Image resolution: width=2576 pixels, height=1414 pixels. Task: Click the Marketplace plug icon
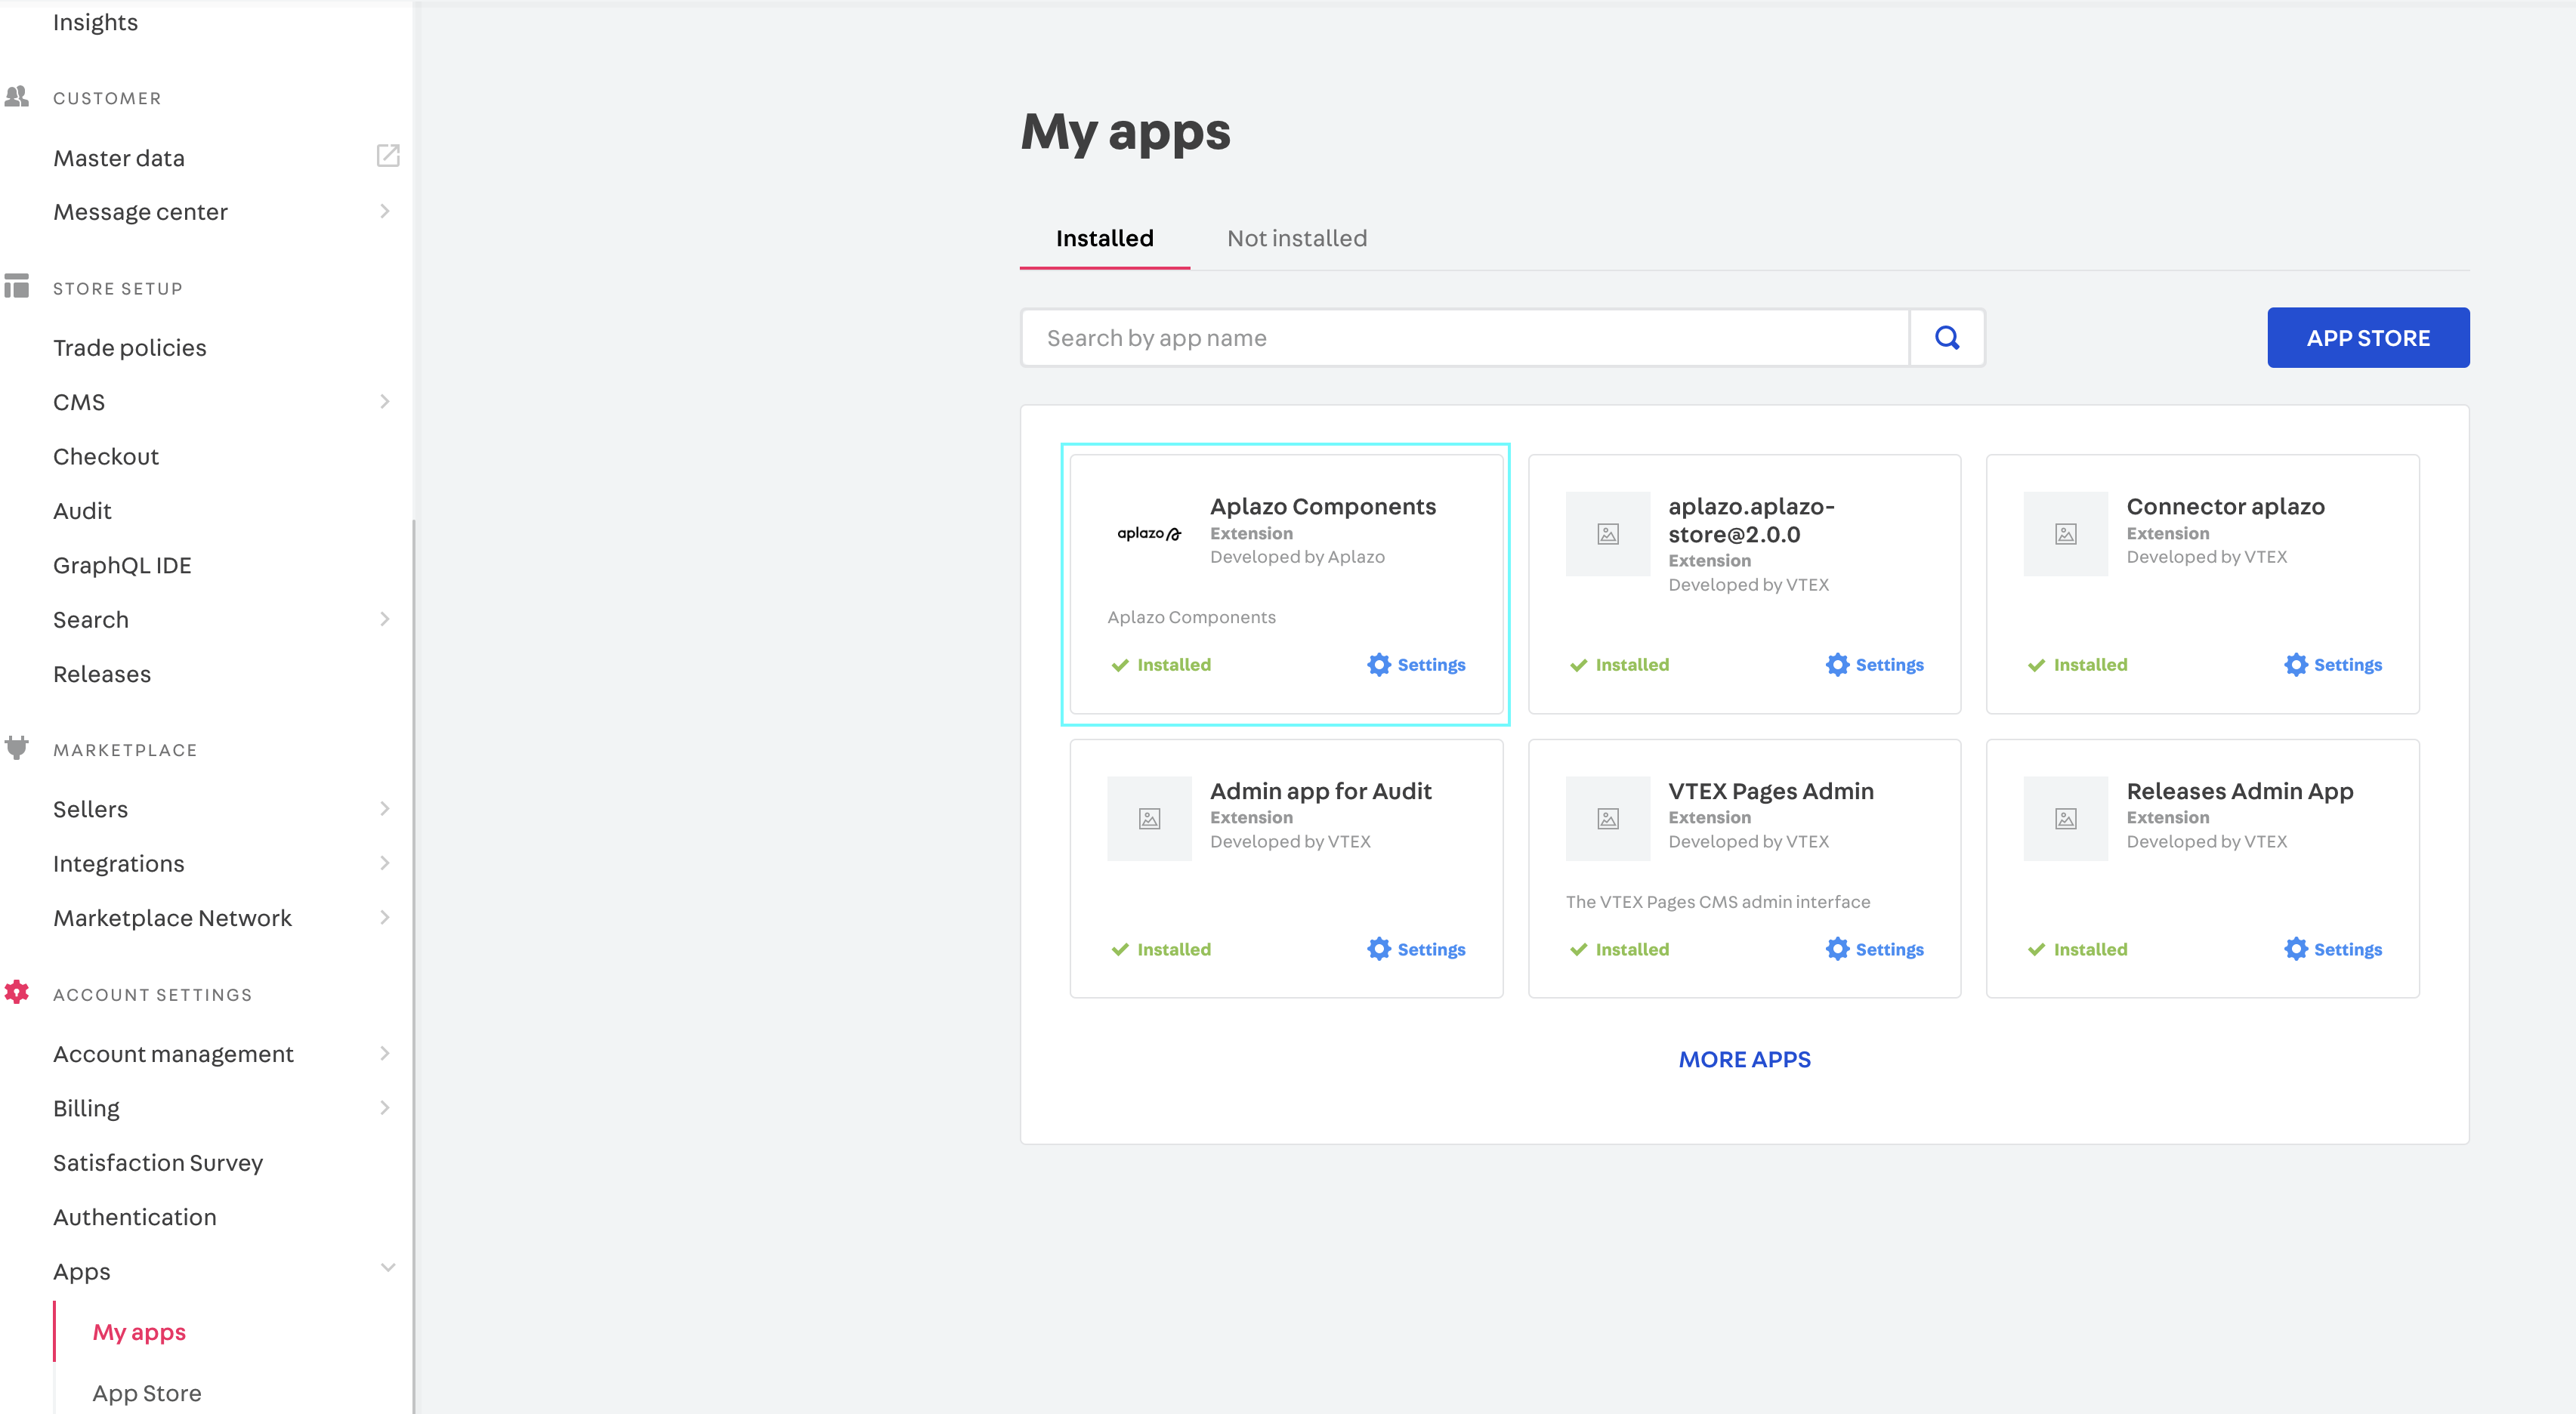click(x=17, y=748)
